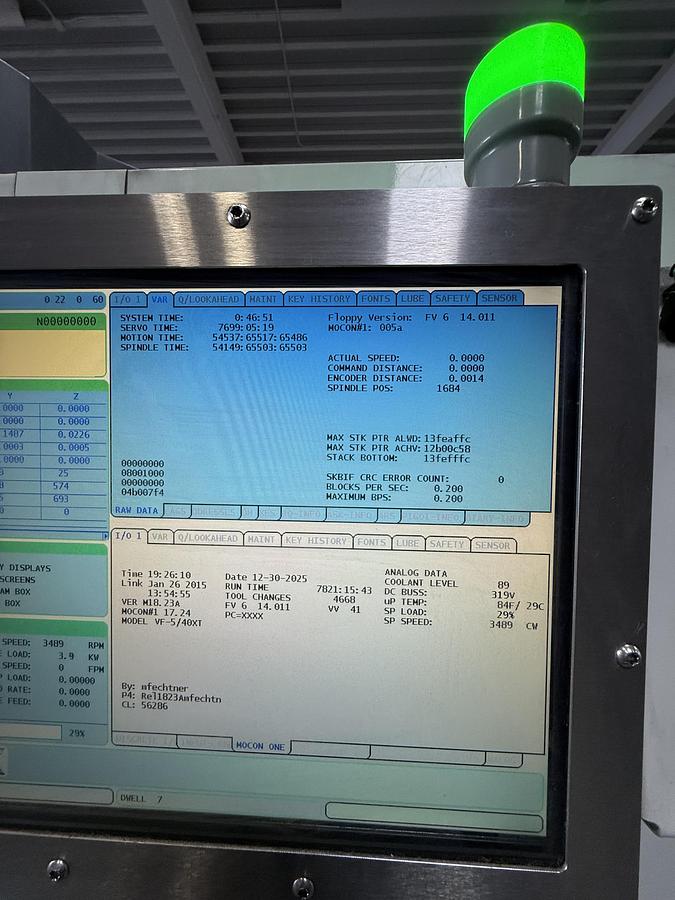Select the FONTS tab in the lower panel
The height and width of the screenshot is (900, 675).
[x=371, y=542]
